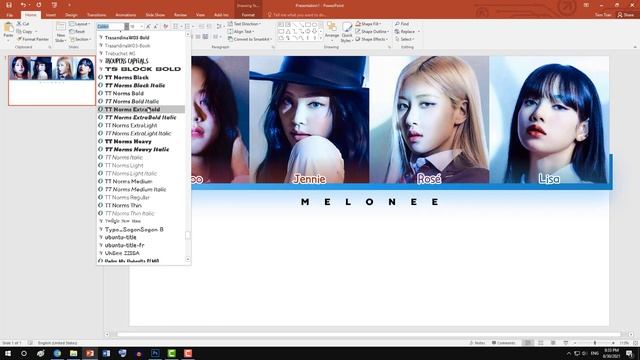Open the Select dropdown in Editing

point(405,39)
